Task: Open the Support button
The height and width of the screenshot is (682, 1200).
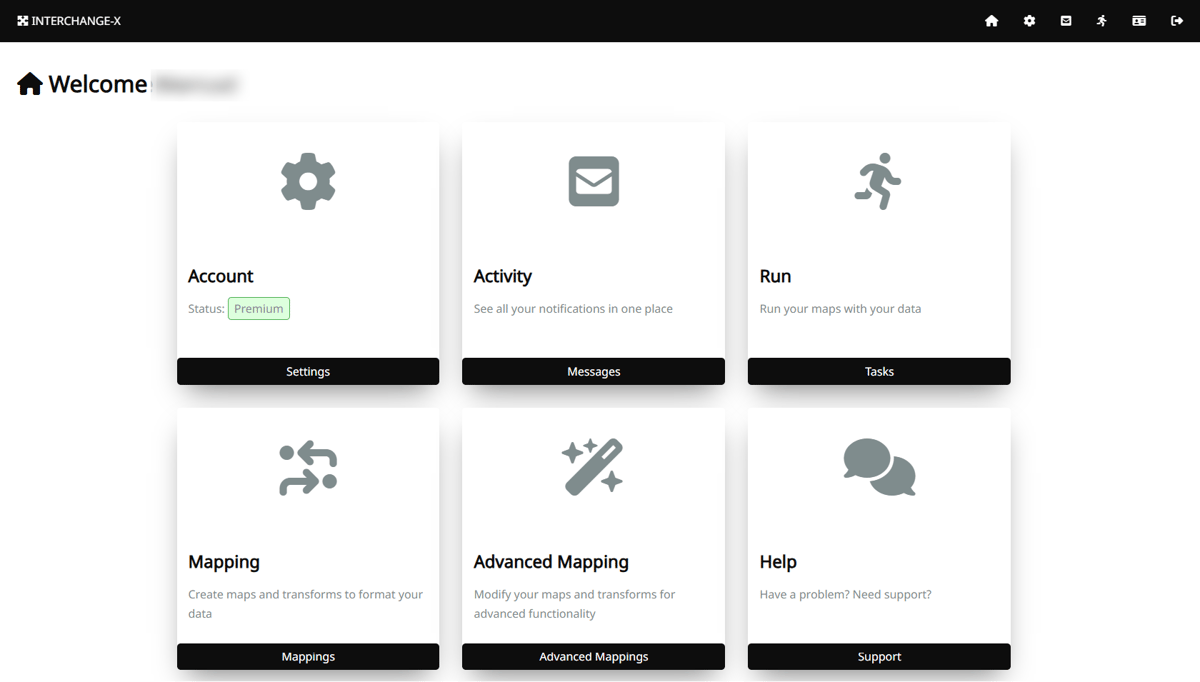Action: [x=879, y=657]
